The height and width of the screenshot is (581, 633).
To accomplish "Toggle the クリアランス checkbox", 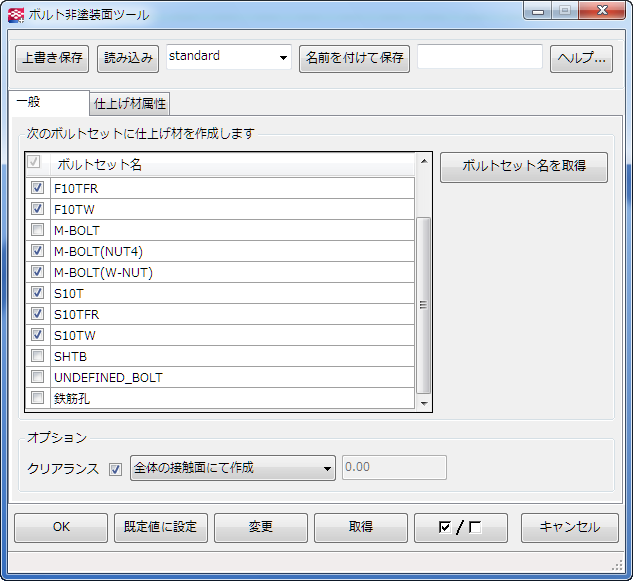I will (115, 469).
